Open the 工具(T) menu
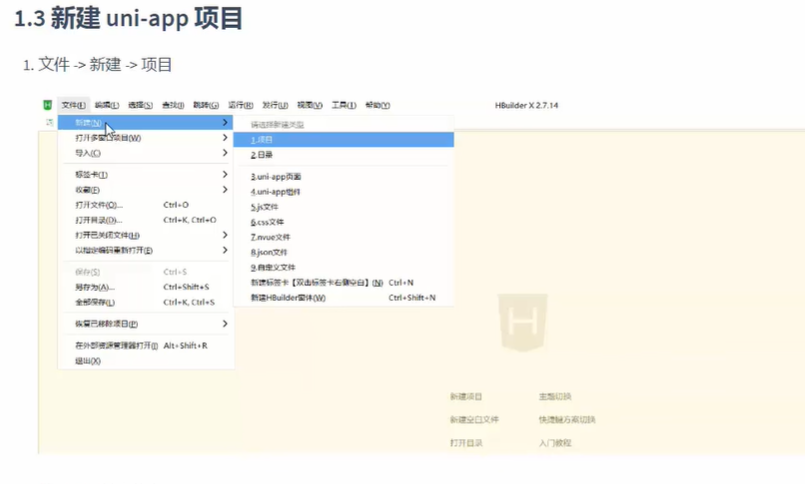The height and width of the screenshot is (484, 805). [x=343, y=105]
